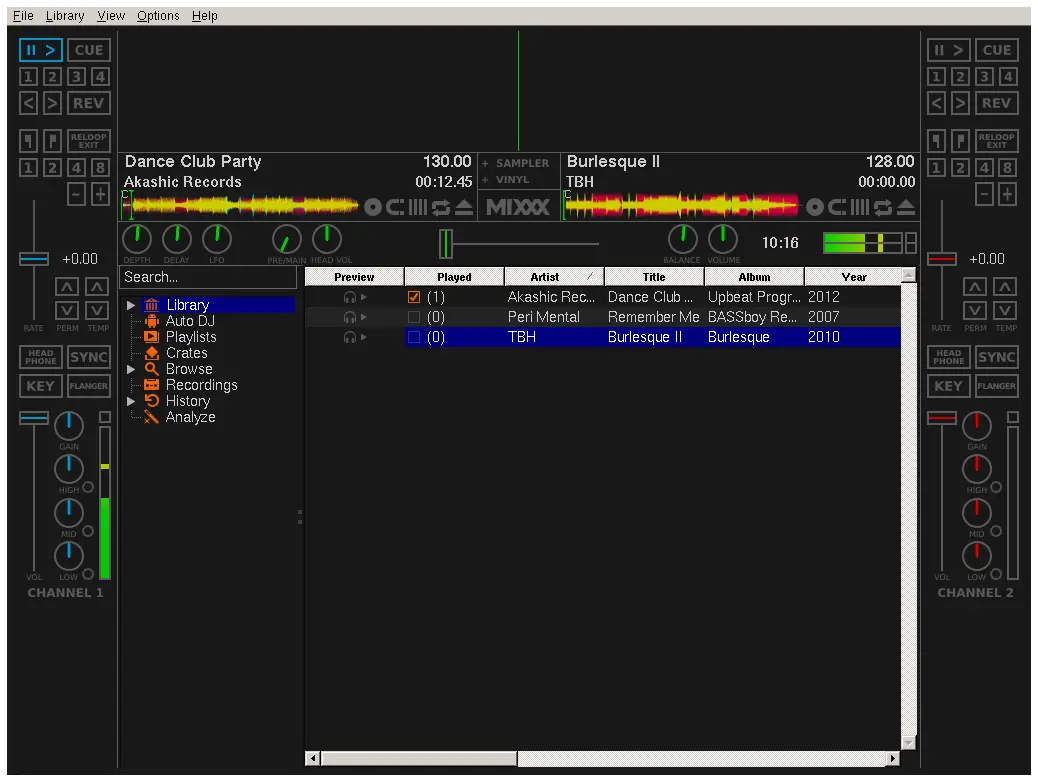
Task: Toggle FLANGER effect on Channel 1
Action: point(89,386)
